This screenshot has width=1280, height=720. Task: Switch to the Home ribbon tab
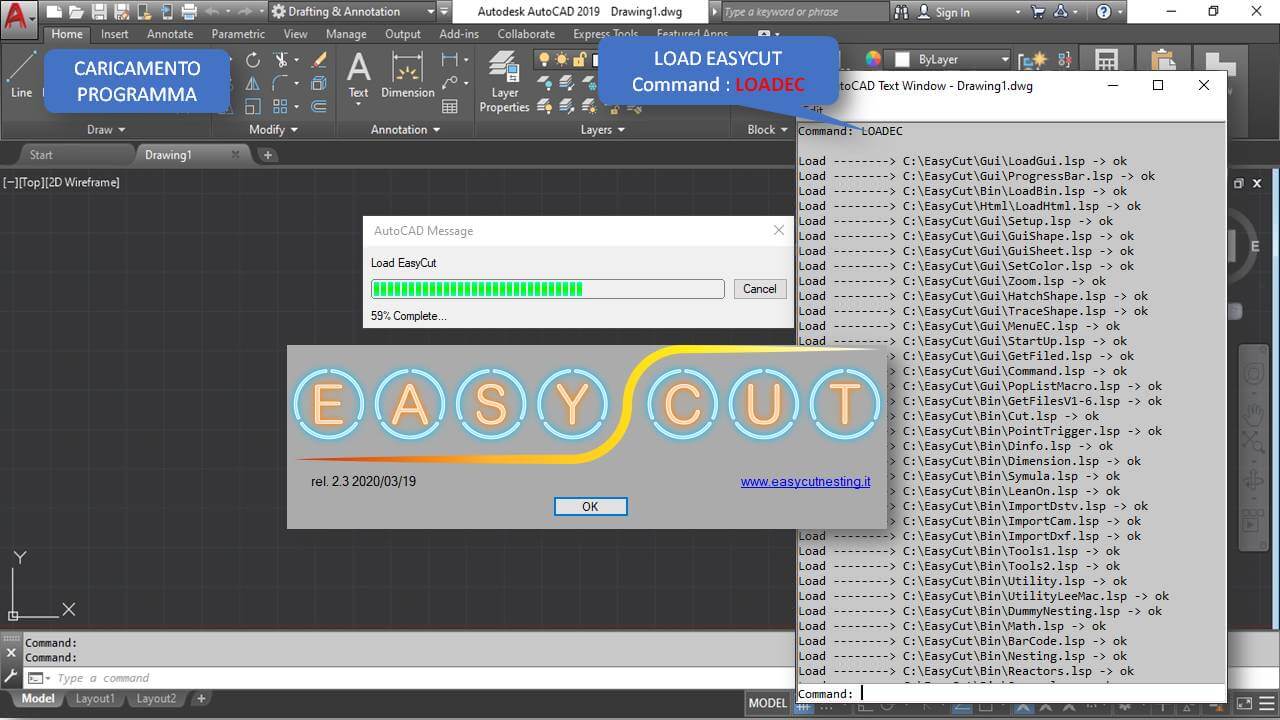pos(67,34)
